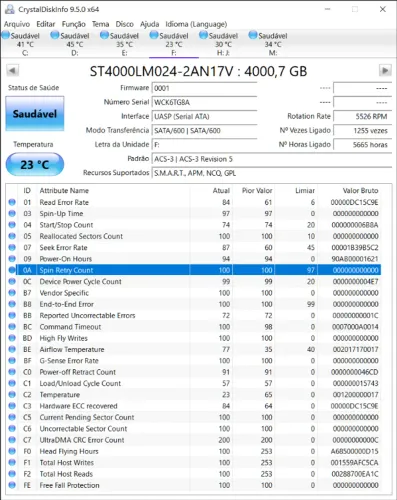Click the Modo Transferência SATA/600 field
Screen dimensions: 397x500
click(204, 130)
